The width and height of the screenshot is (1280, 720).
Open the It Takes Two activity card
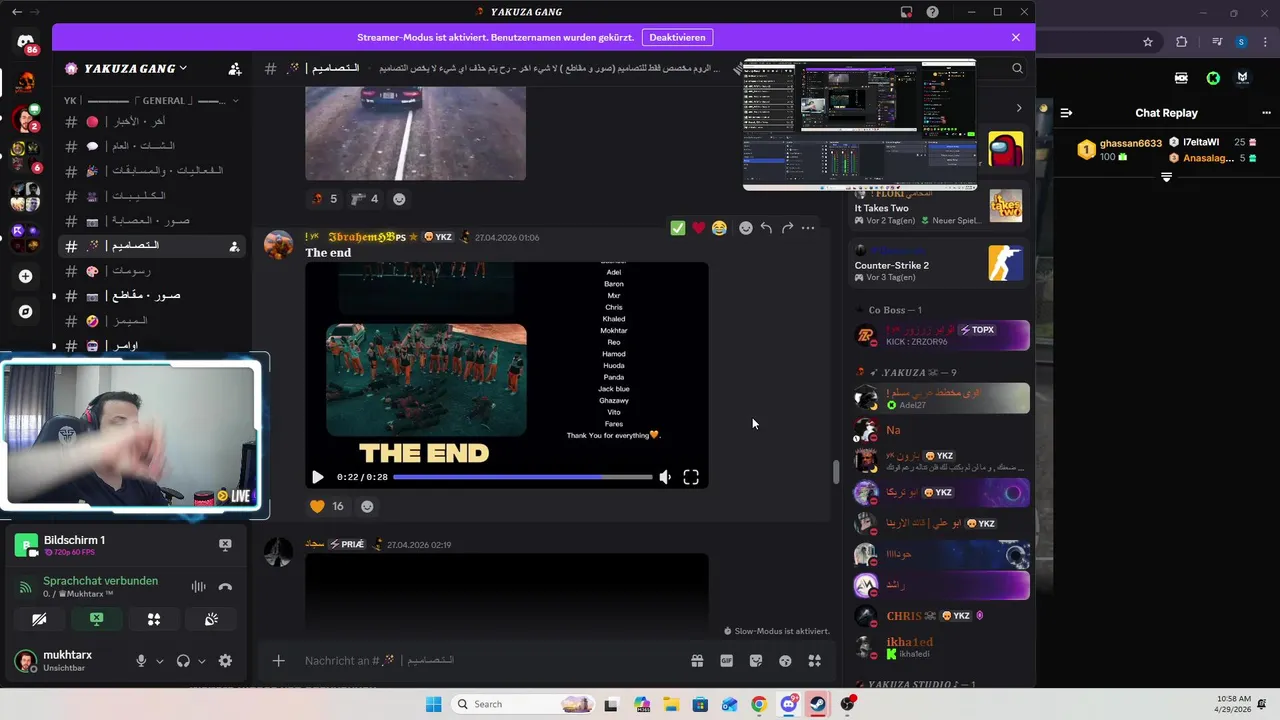(938, 205)
